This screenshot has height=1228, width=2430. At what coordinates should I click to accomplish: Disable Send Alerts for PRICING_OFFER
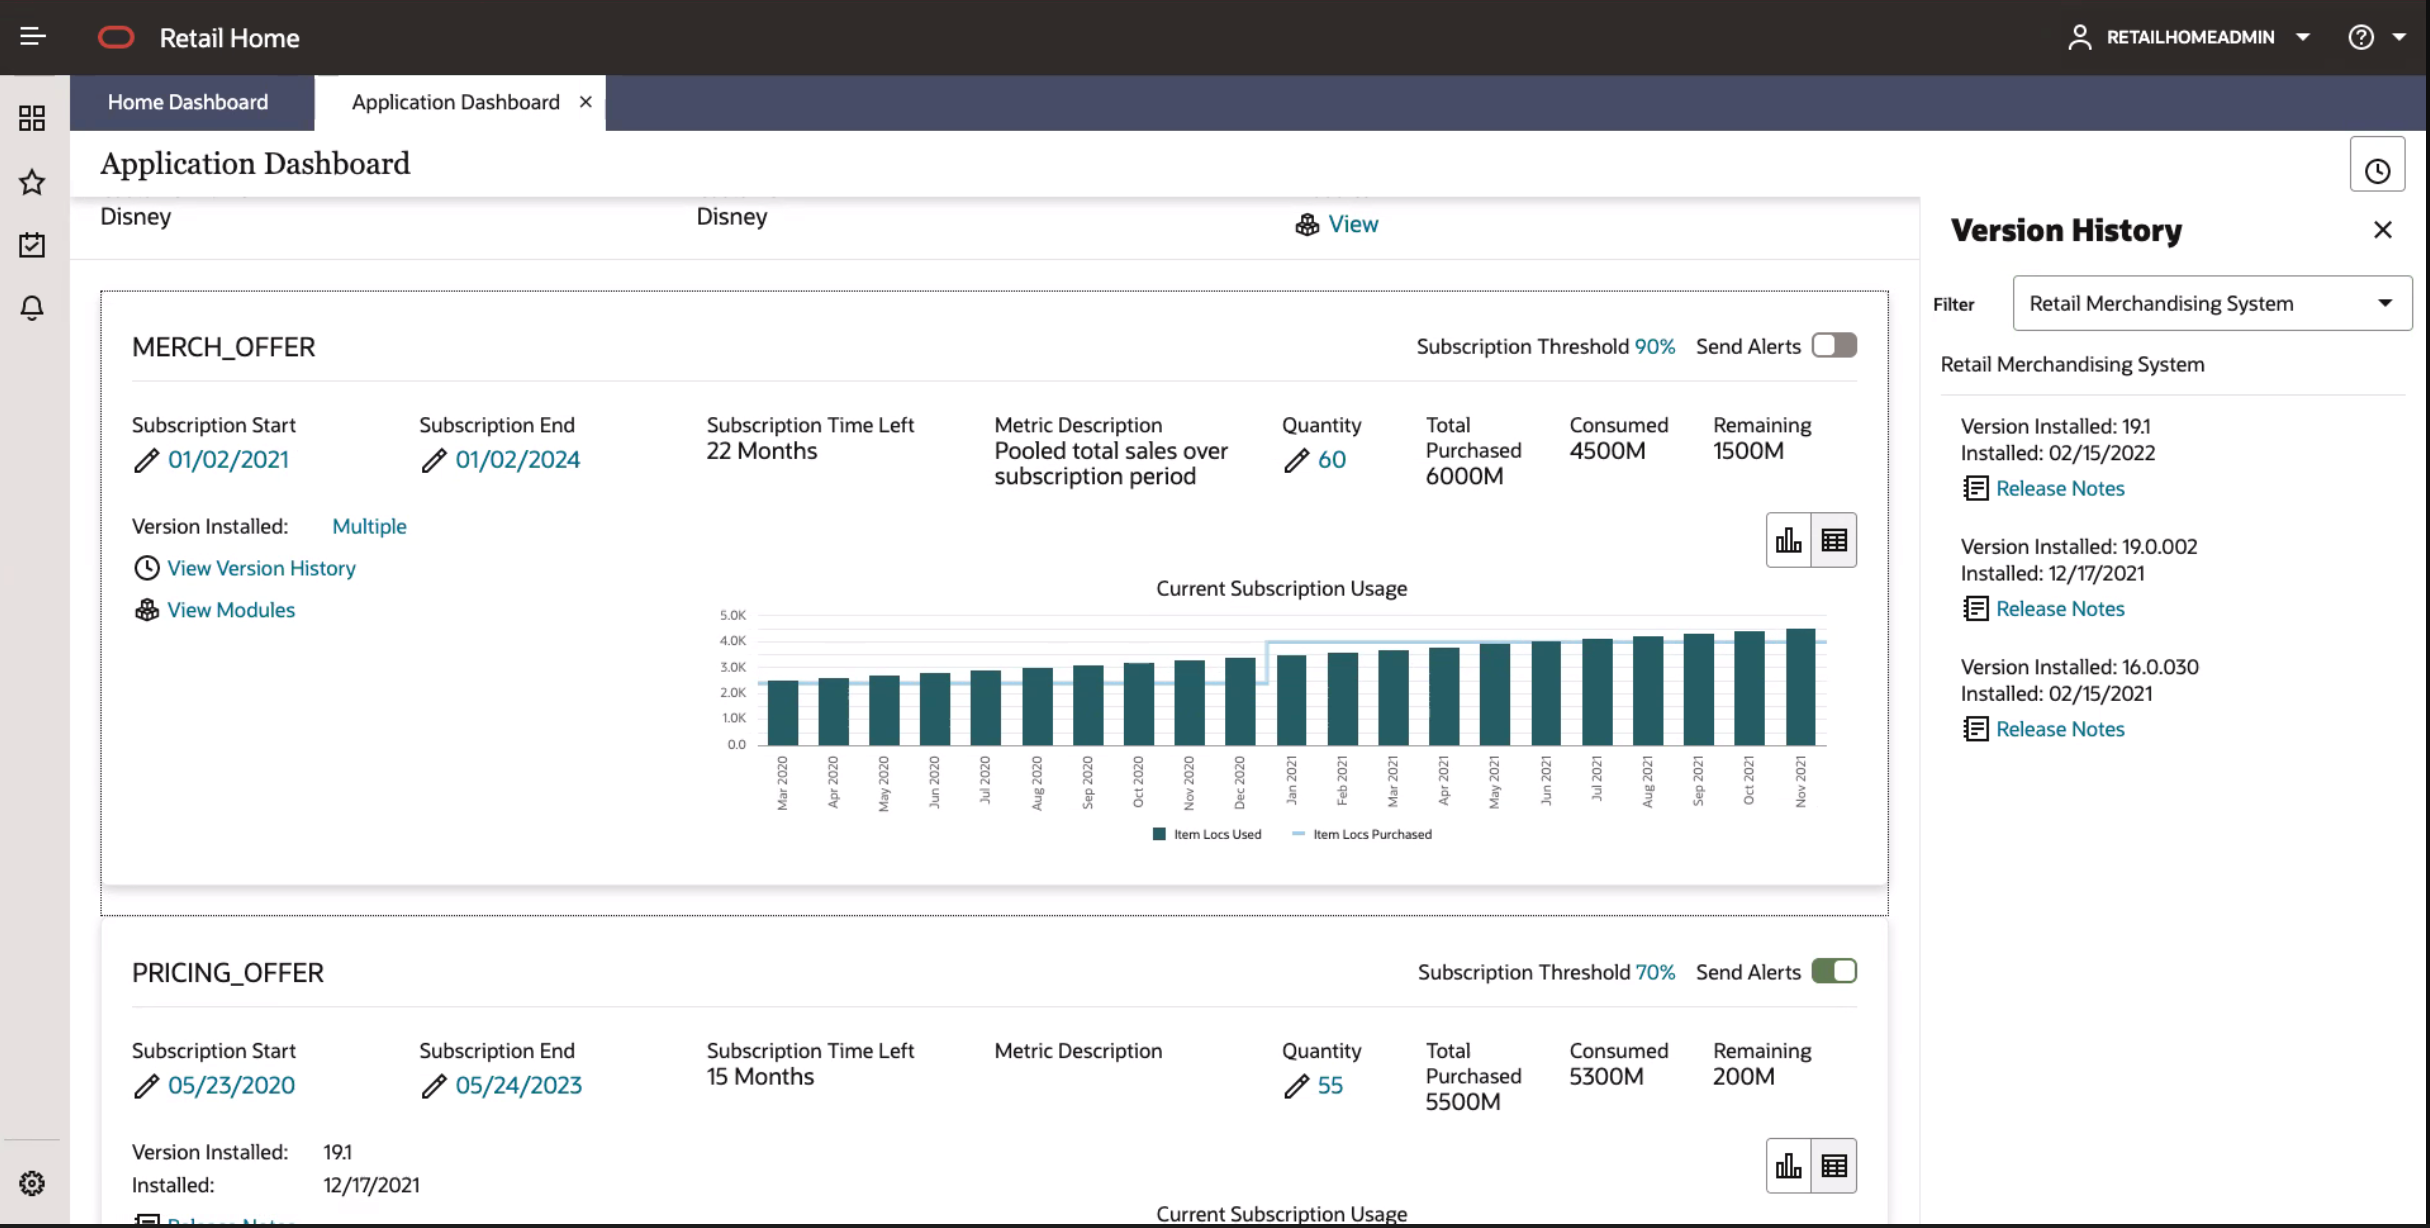tap(1834, 972)
